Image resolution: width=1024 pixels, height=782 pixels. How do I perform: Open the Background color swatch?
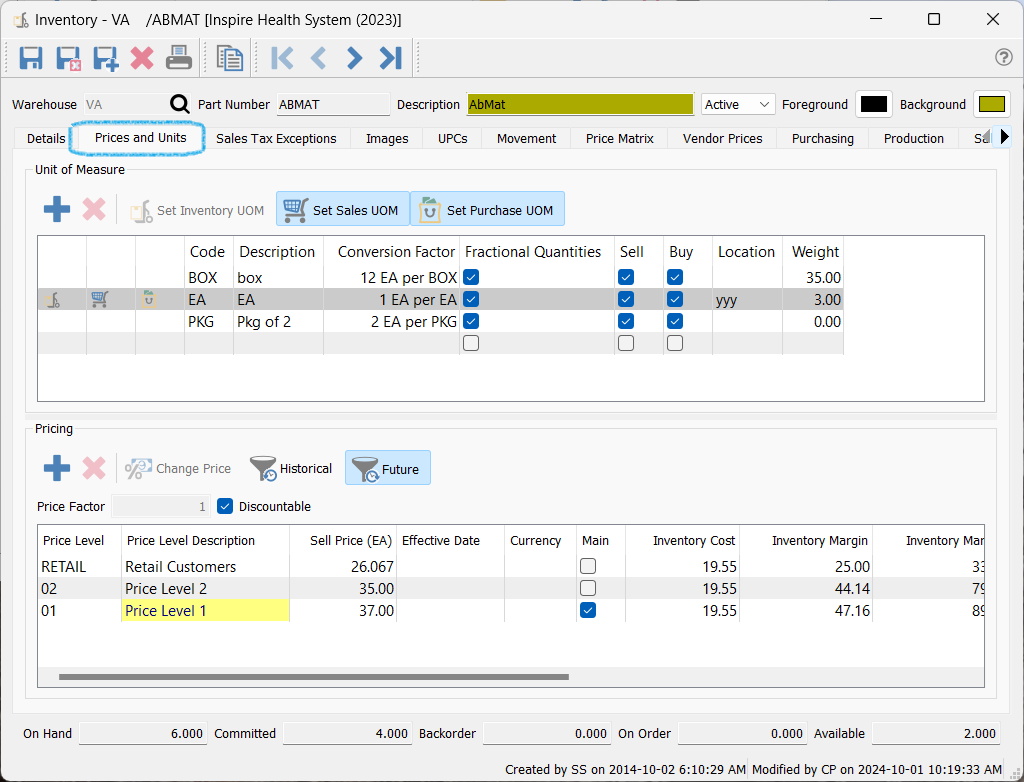(992, 104)
